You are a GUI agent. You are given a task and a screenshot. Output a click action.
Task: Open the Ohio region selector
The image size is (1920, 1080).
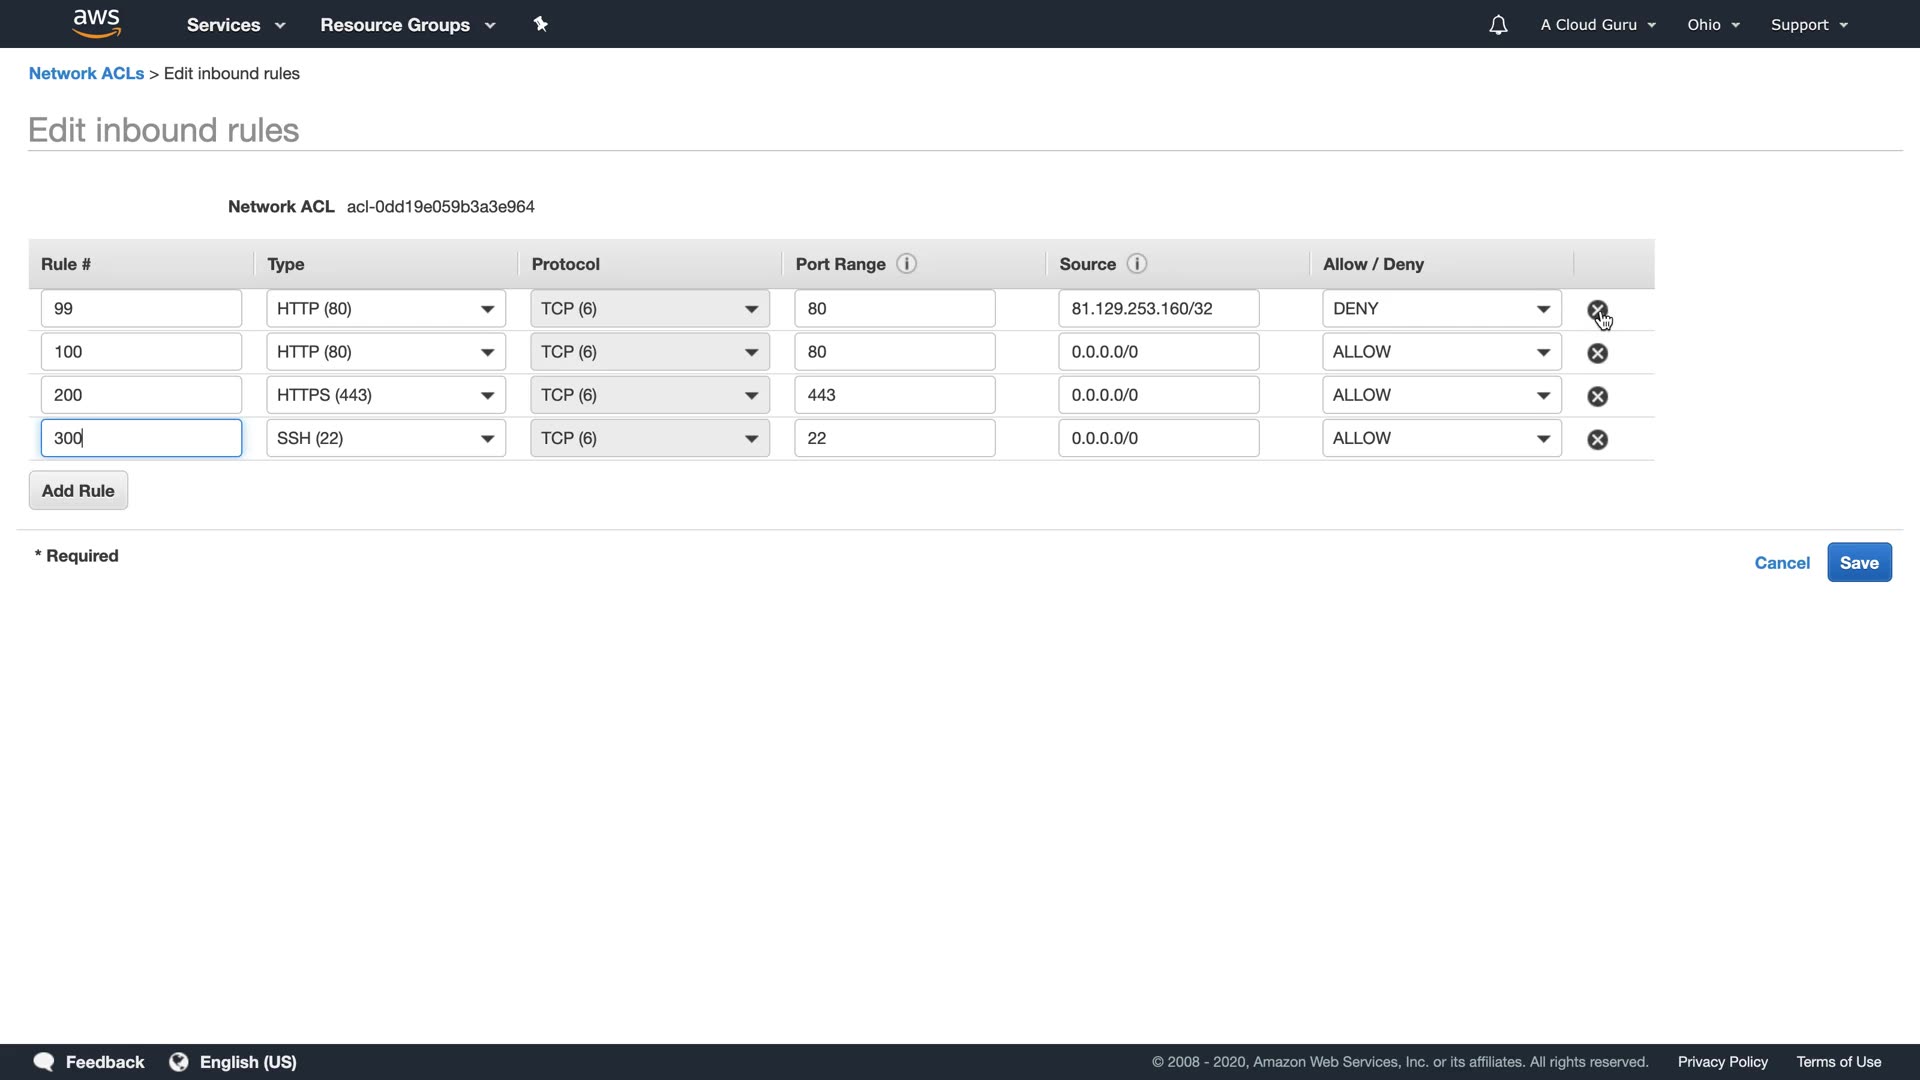1713,25
